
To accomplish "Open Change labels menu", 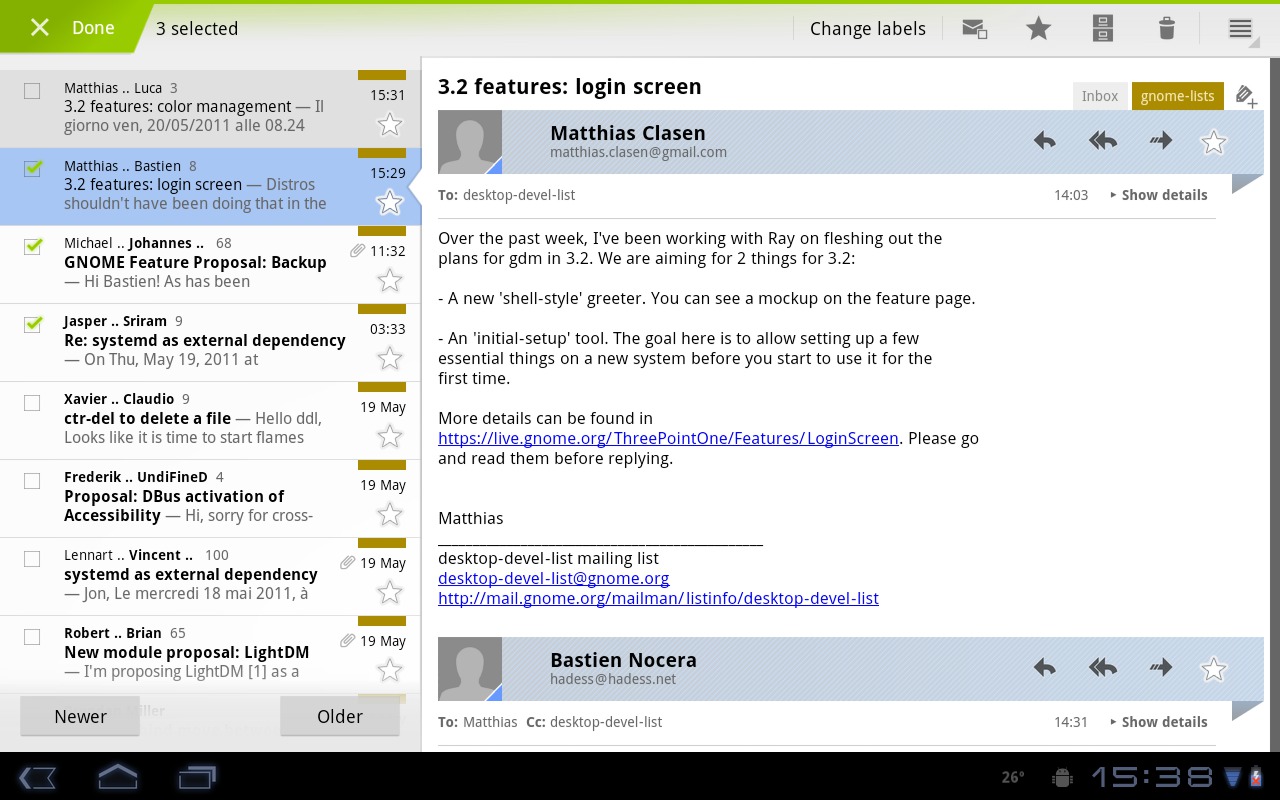I will 867,29.
